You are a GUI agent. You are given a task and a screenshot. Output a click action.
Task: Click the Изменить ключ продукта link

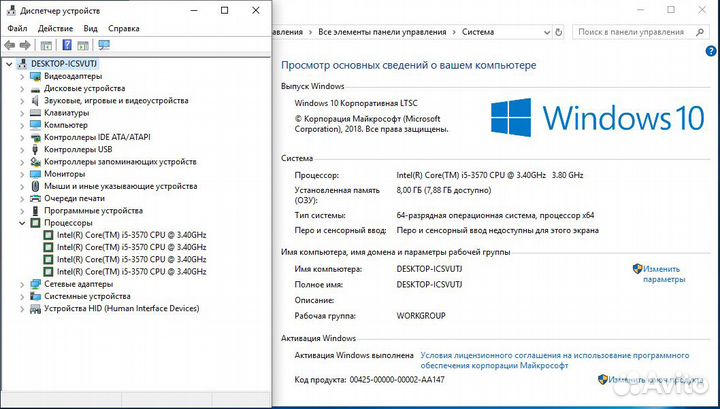click(x=656, y=380)
